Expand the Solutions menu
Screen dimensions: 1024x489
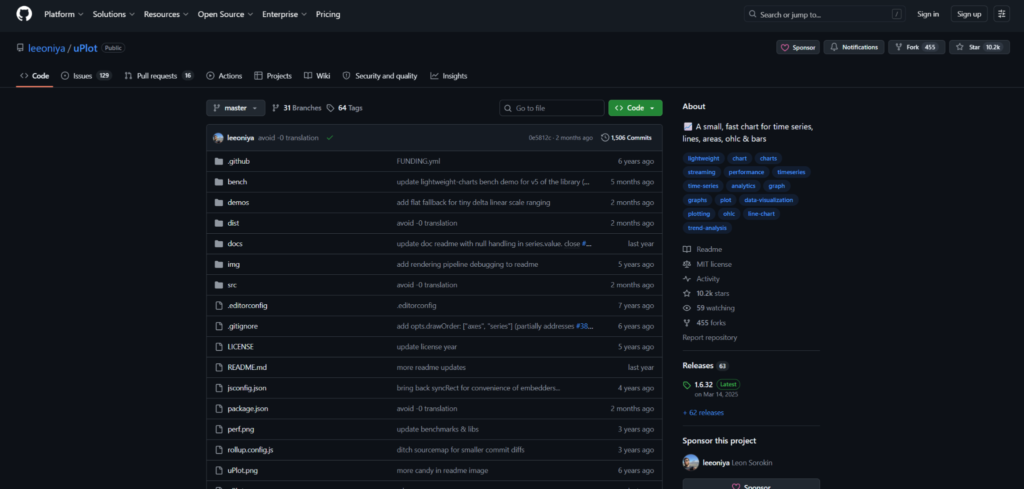click(x=114, y=14)
